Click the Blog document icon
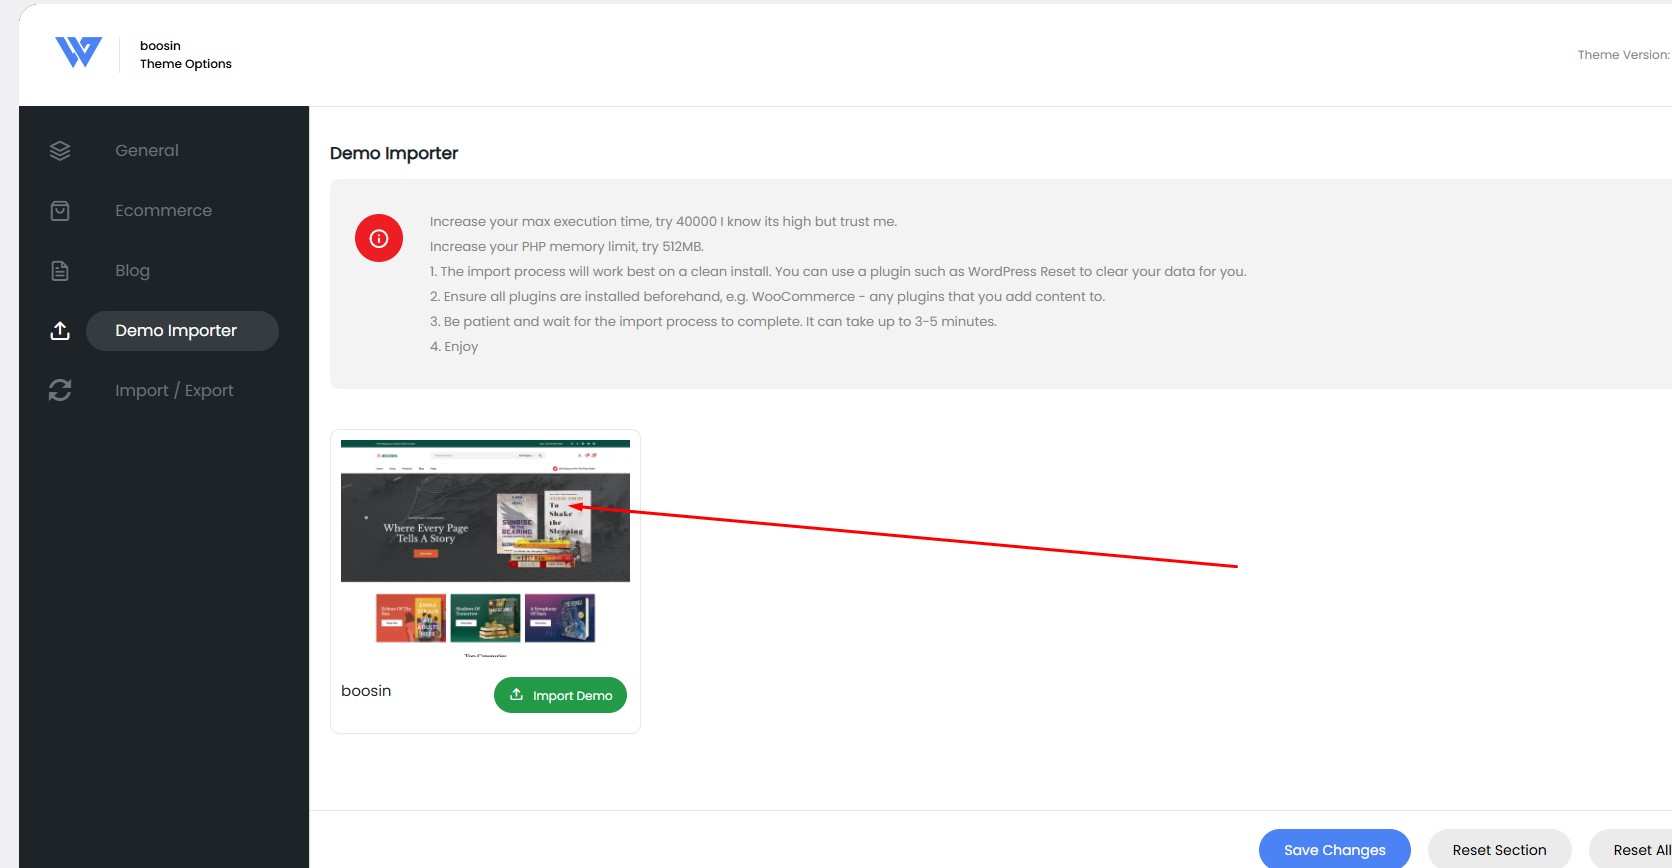This screenshot has height=868, width=1672. (60, 271)
